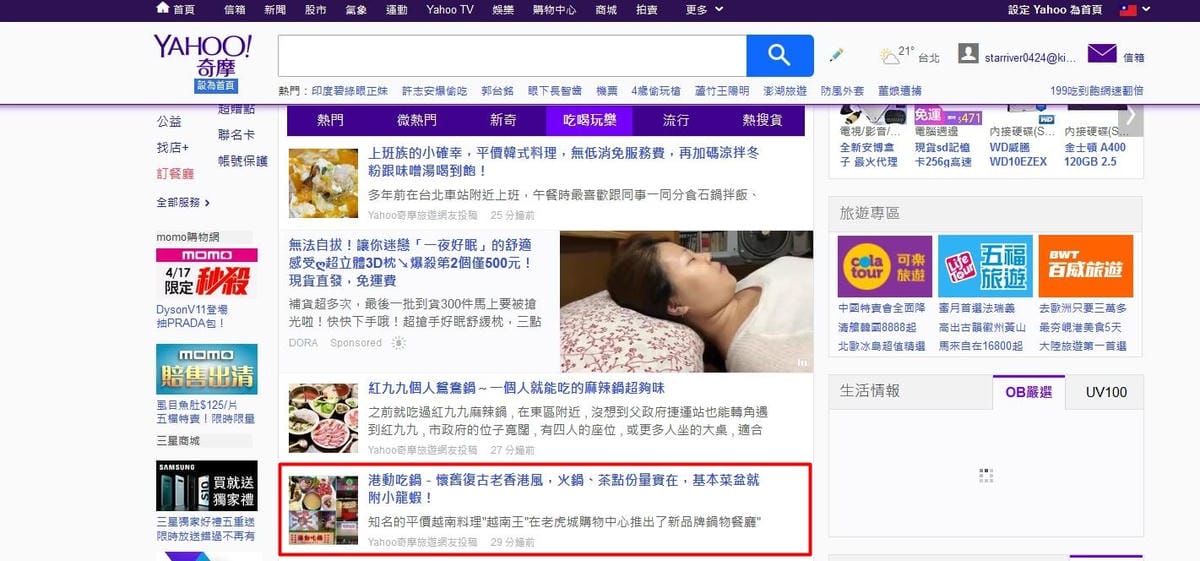Click 聯名卡 in the left sidebar
Viewport: 1200px width, 561px height.
tap(236, 134)
